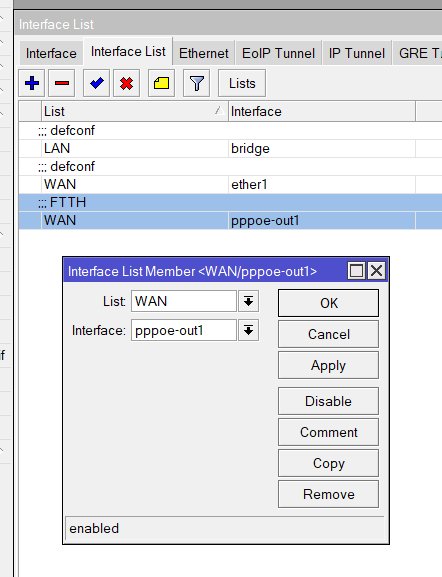
Task: Switch to the Ethernet tab
Action: (204, 53)
